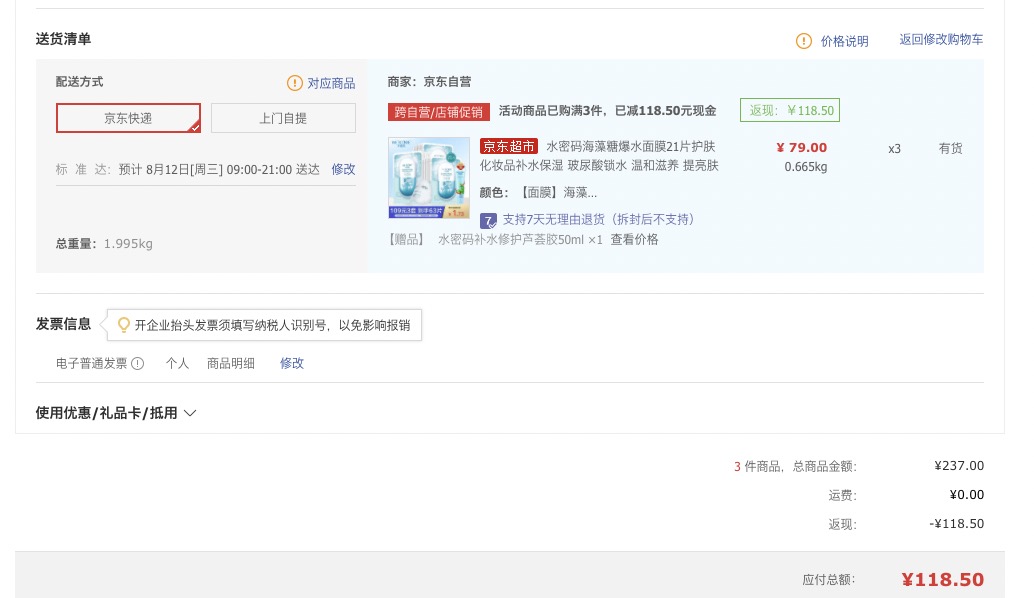The width and height of the screenshot is (1034, 598).
Task: Click the 跨自营/店铺促销 promotion tag
Action: tap(439, 111)
